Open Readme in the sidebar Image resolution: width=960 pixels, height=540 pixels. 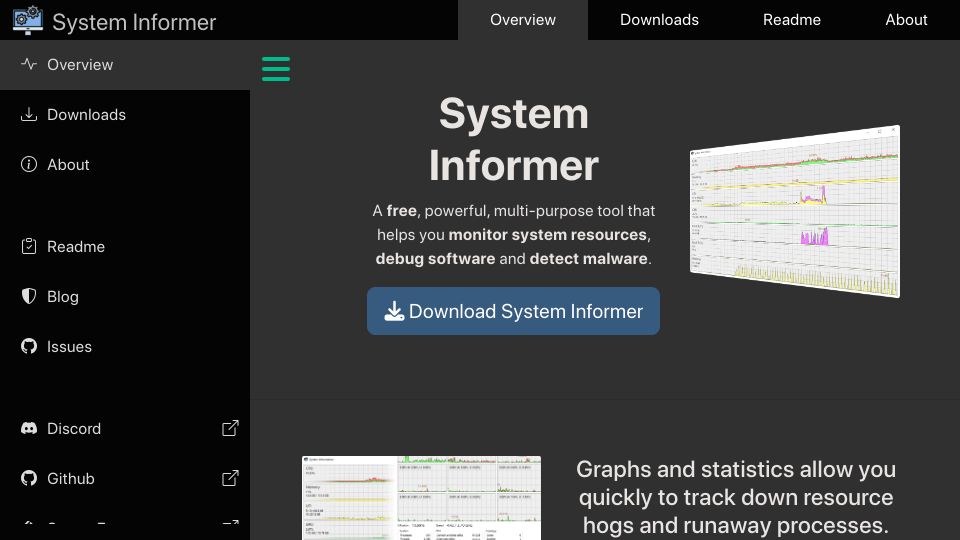125,247
